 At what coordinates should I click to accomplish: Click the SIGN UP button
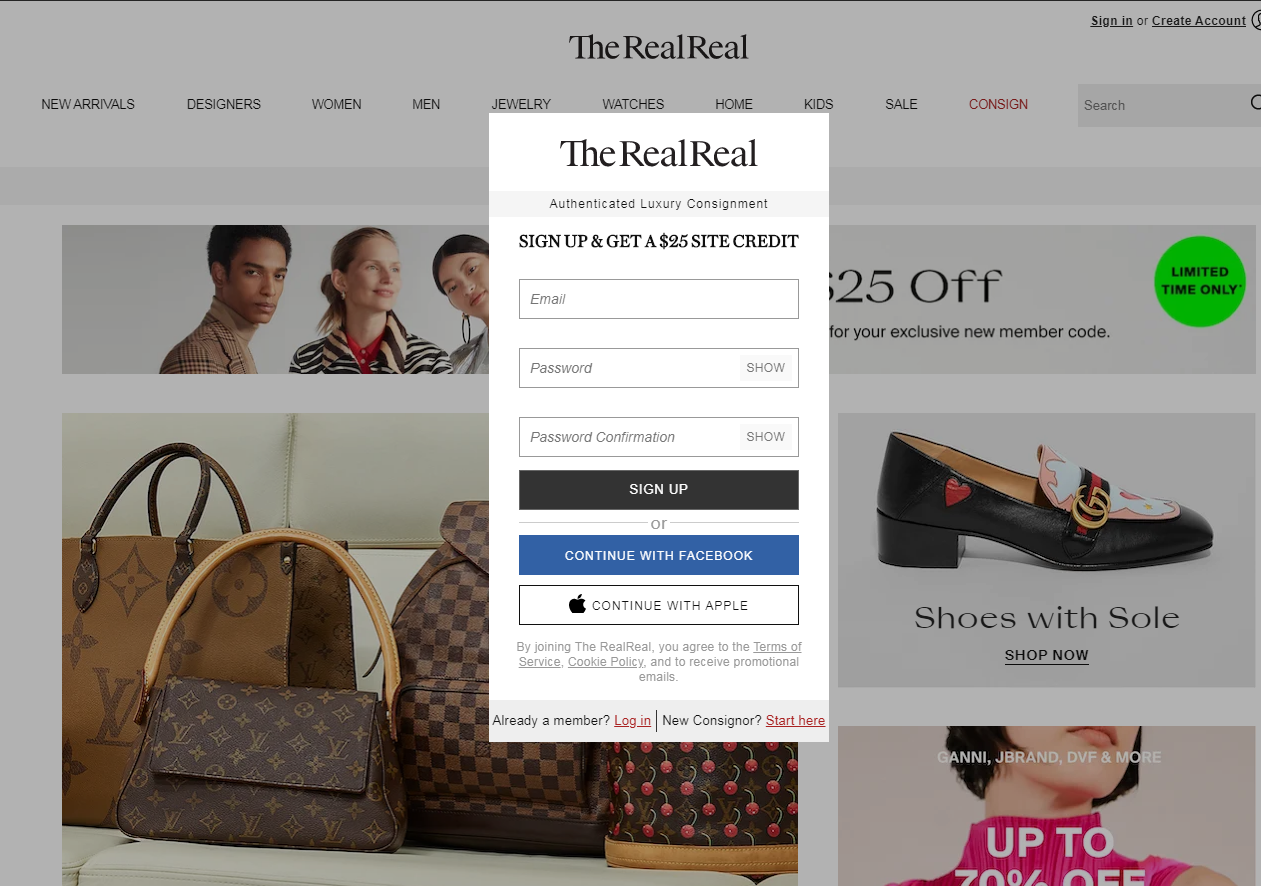click(x=659, y=490)
